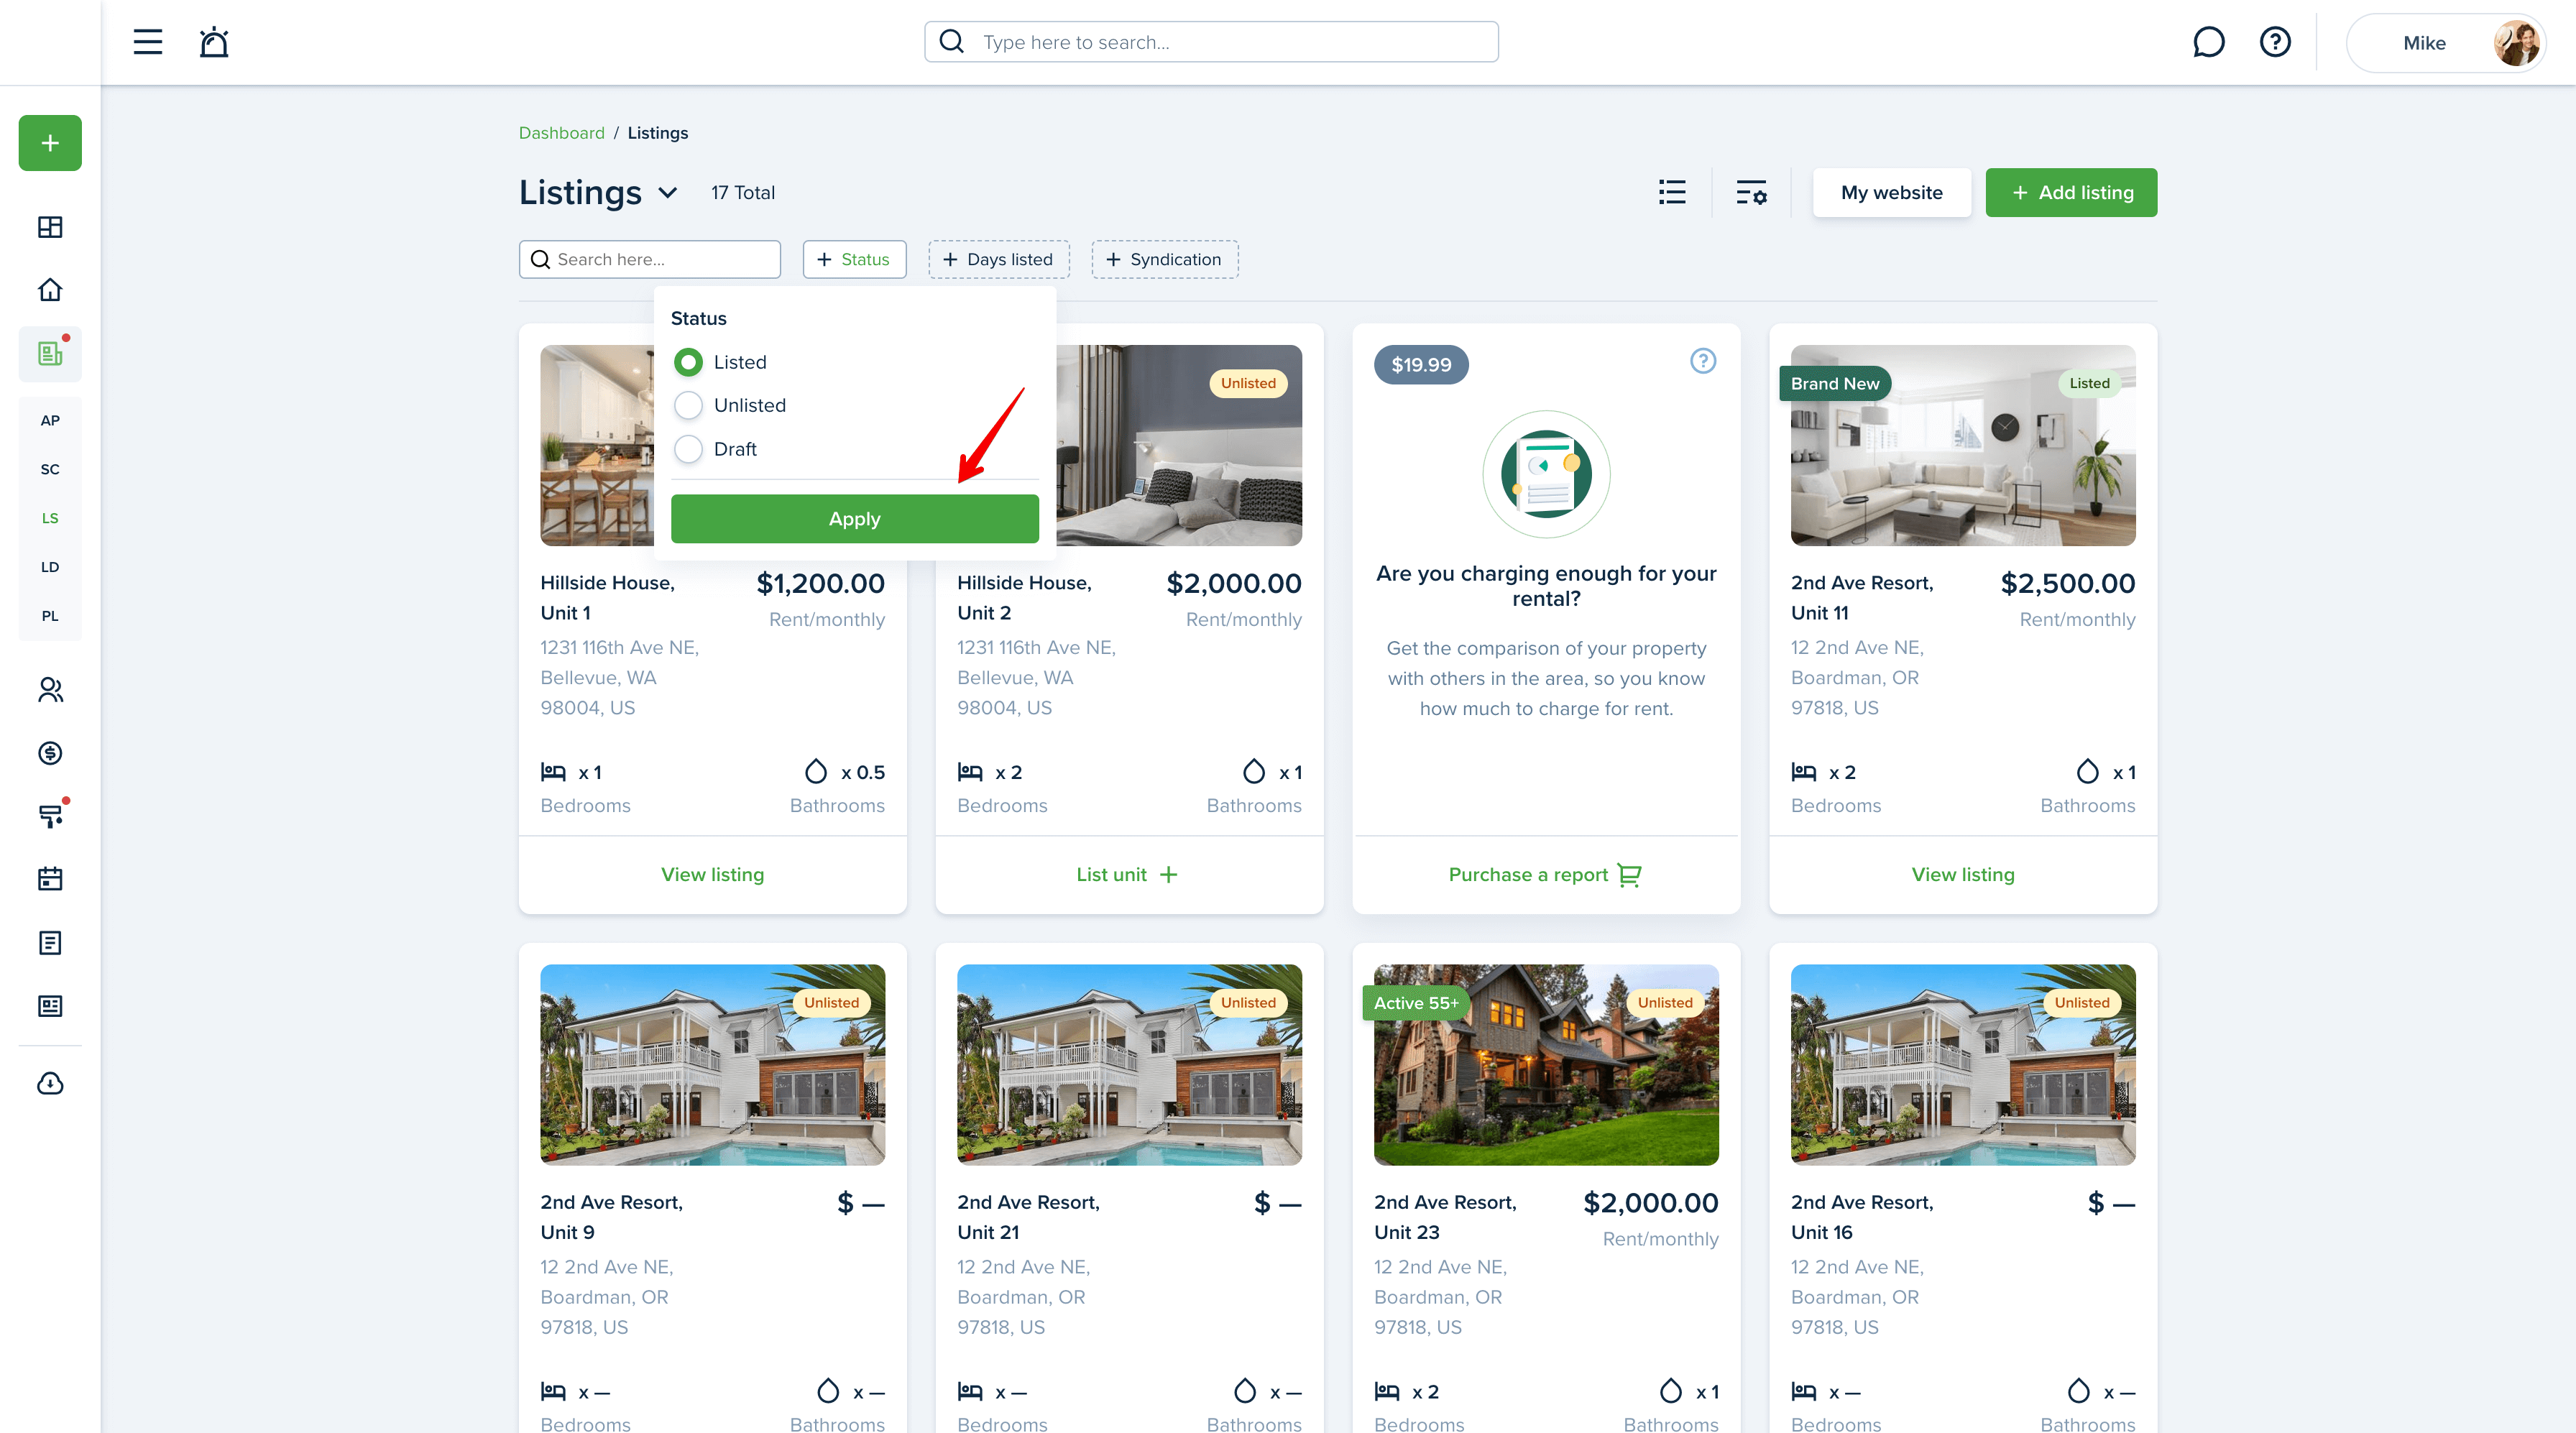Open the Status filter dropdown

pyautogui.click(x=854, y=259)
